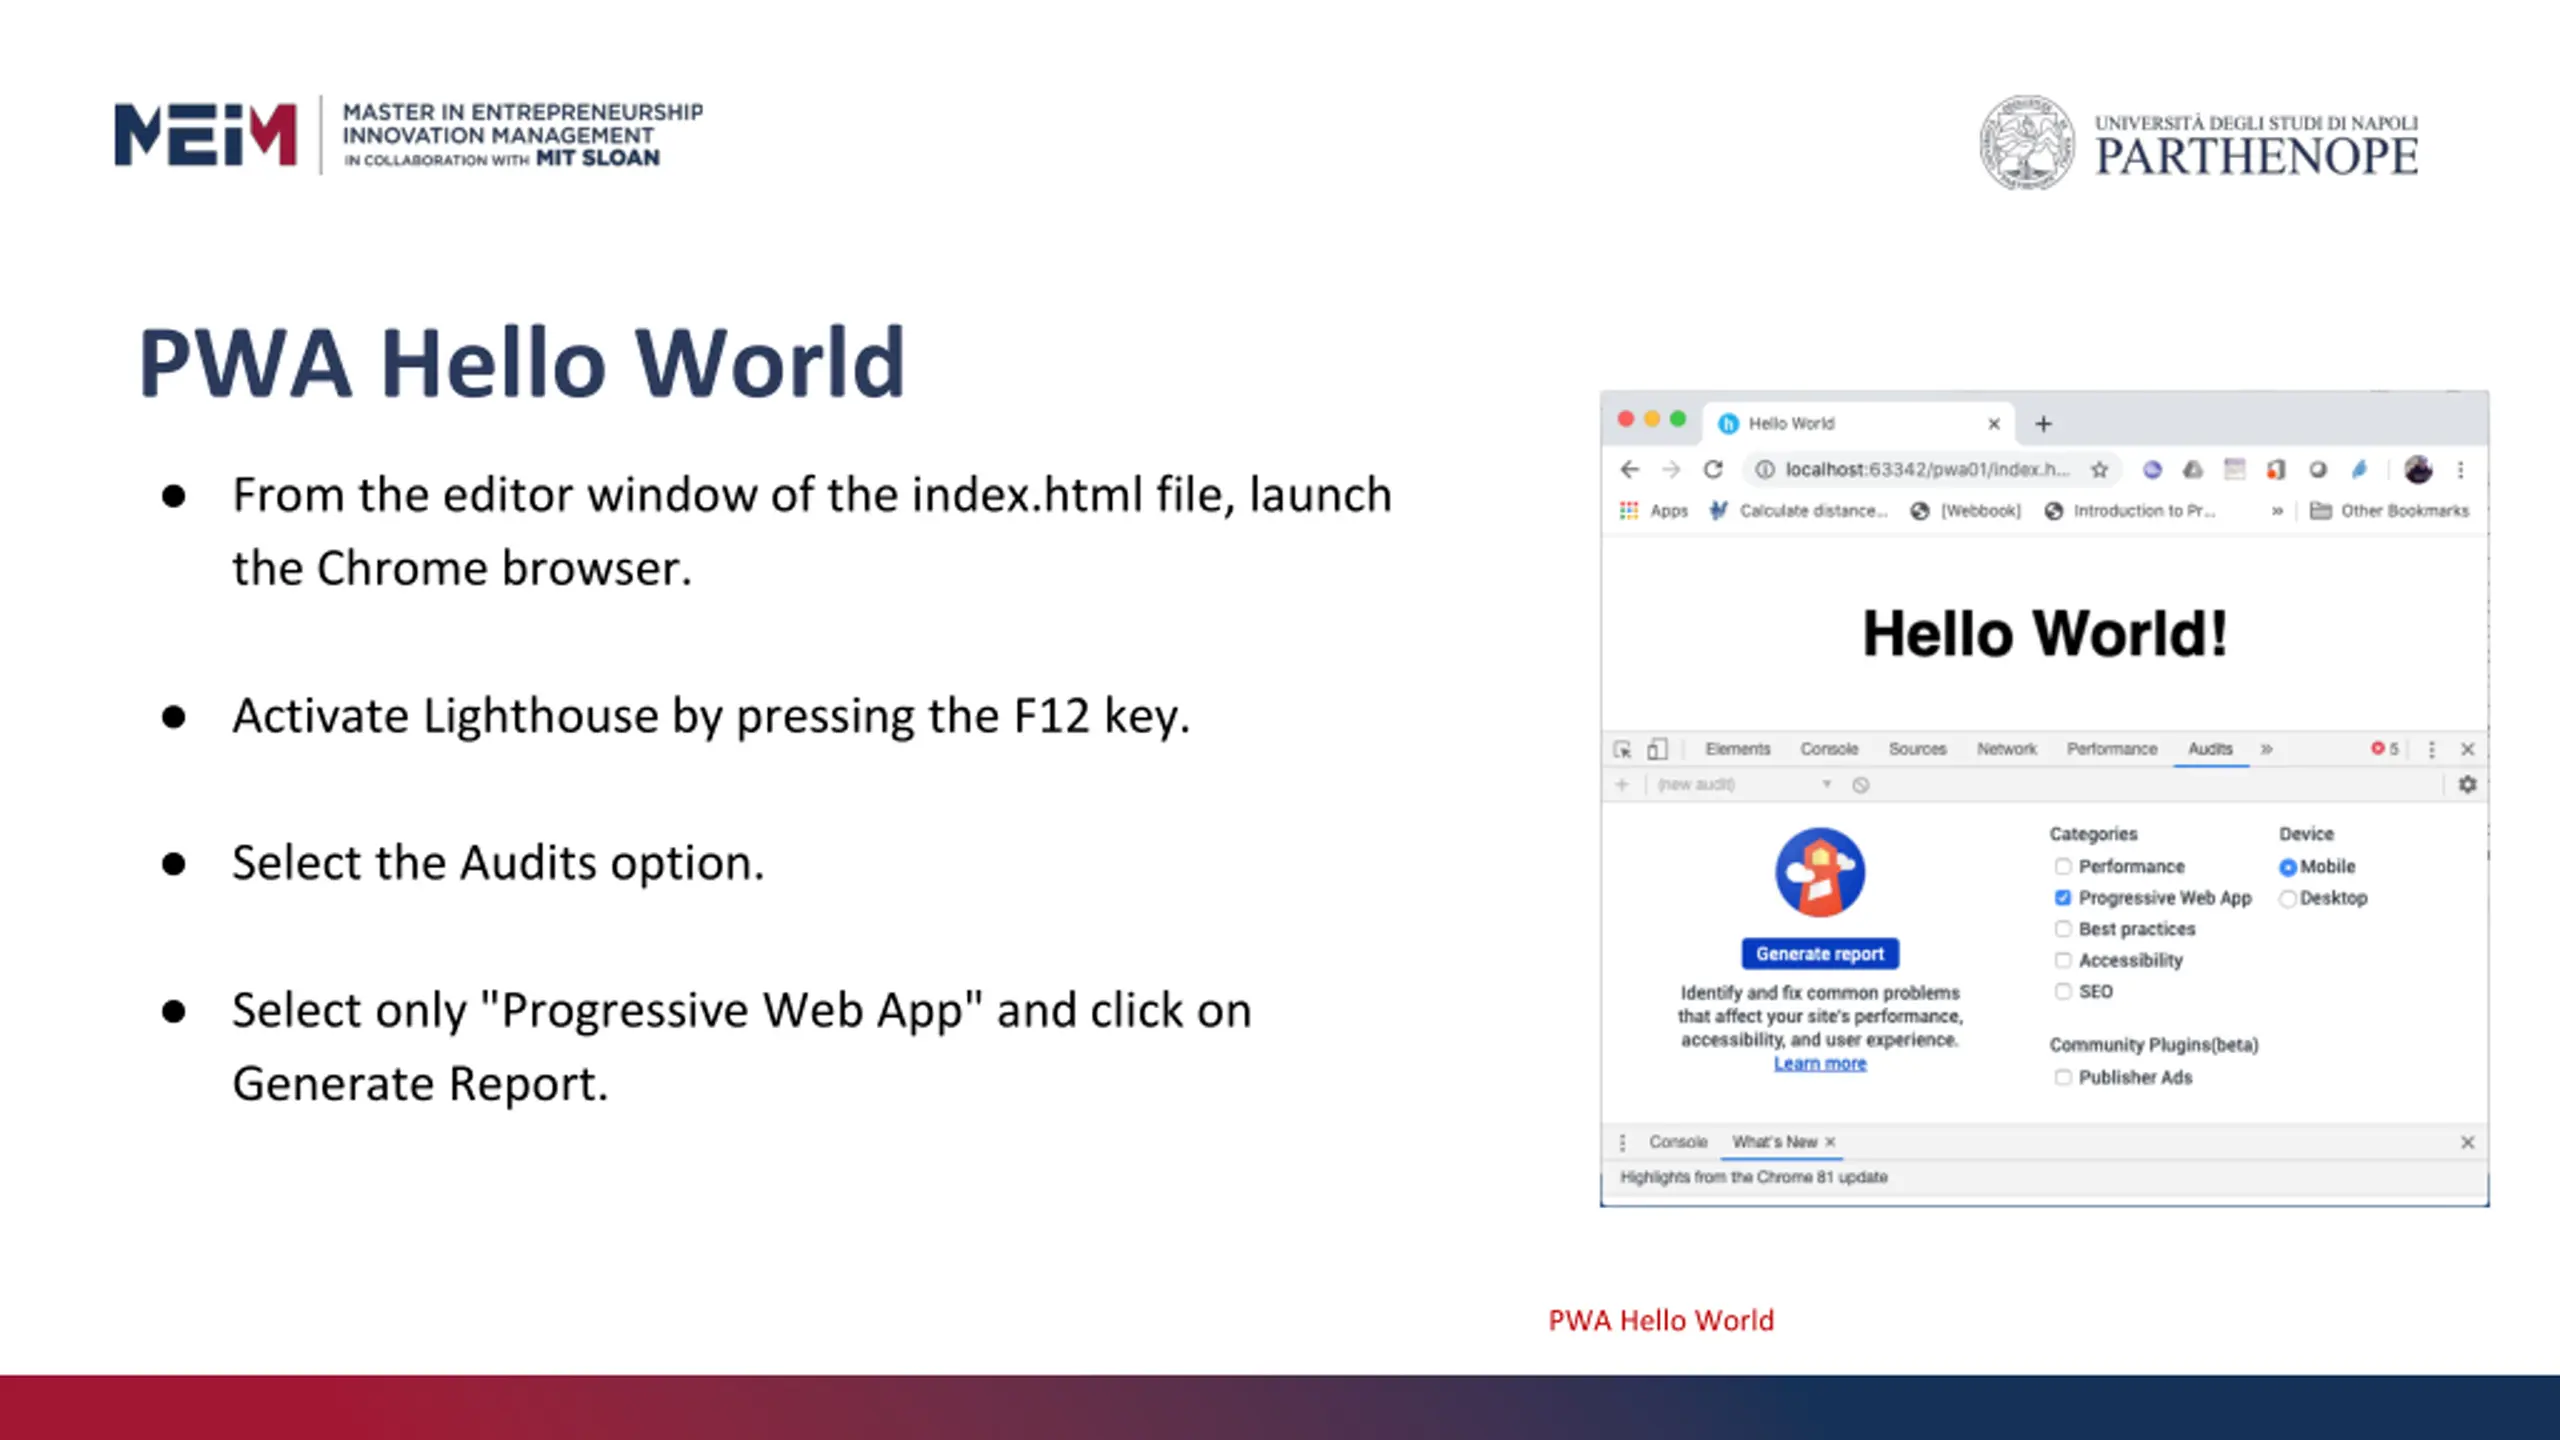Open a new browser tab with plus
This screenshot has width=2560, height=1440.
2043,424
